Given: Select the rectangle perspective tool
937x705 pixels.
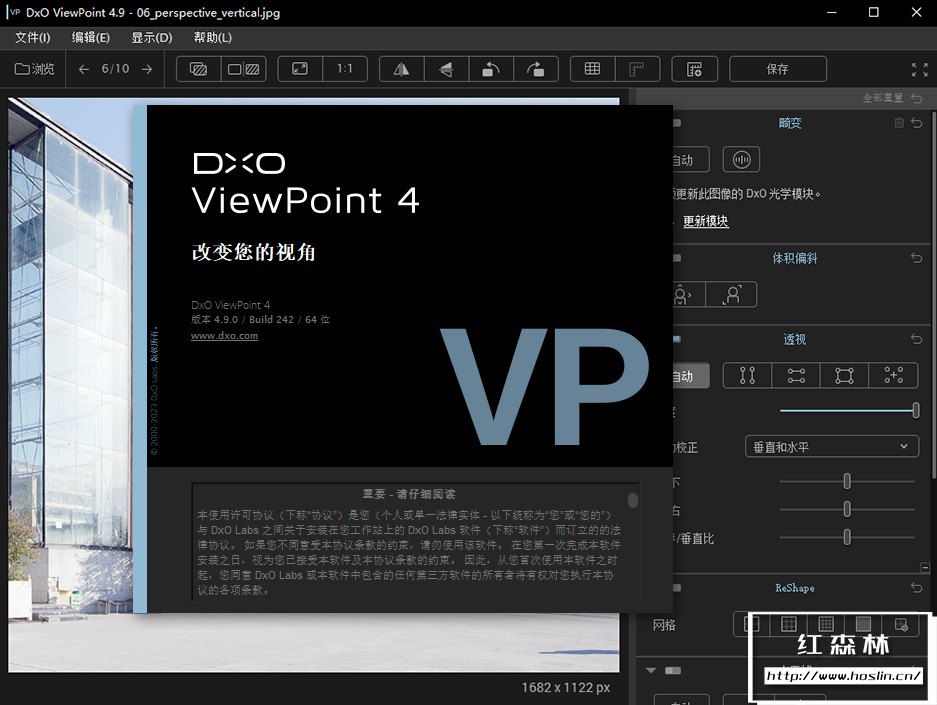Looking at the screenshot, I should pyautogui.click(x=844, y=375).
